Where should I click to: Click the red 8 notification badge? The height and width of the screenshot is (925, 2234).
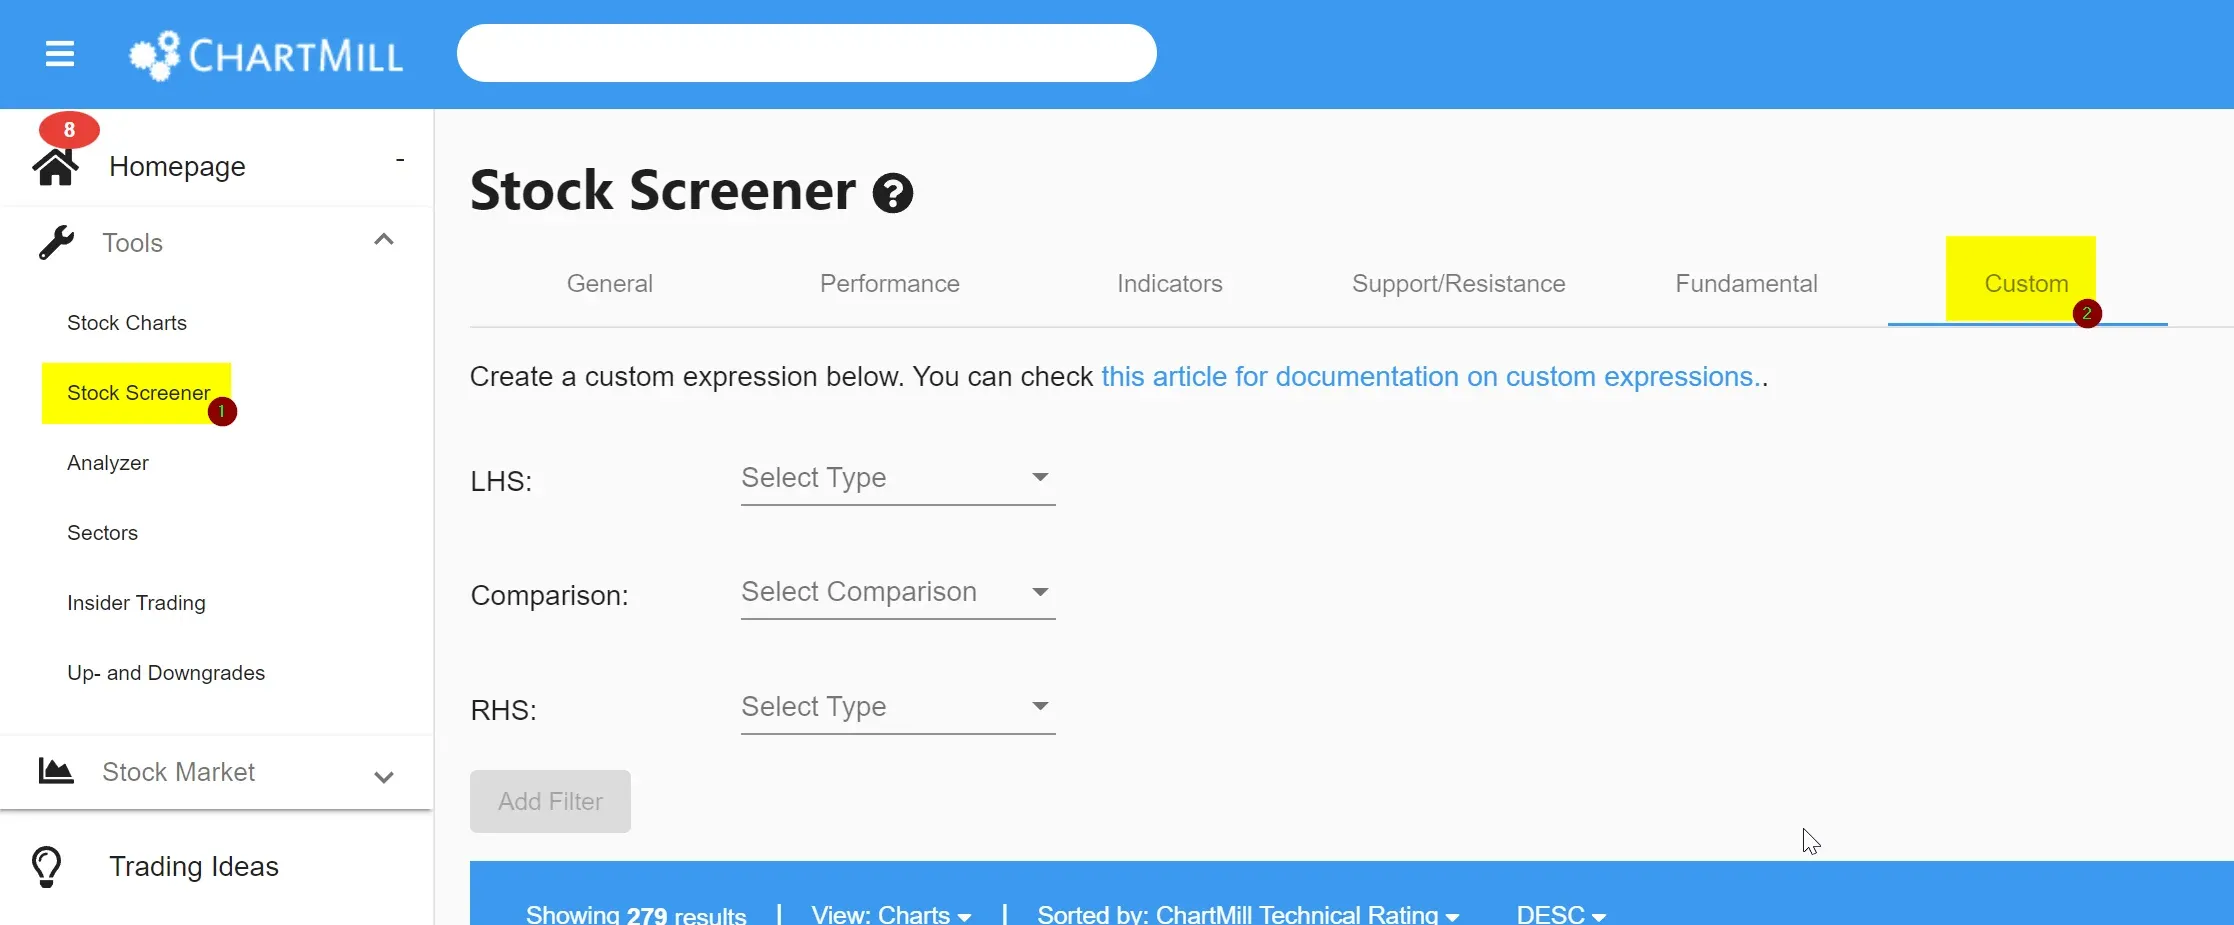69,130
